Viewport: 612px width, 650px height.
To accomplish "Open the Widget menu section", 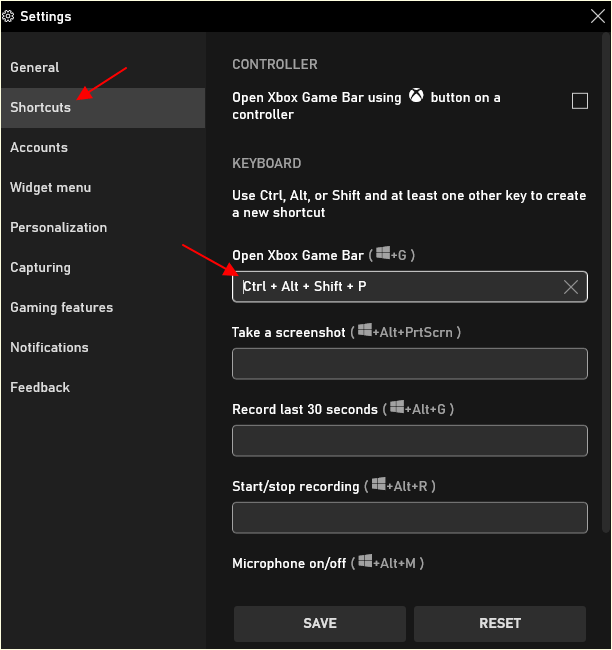I will pos(103,187).
